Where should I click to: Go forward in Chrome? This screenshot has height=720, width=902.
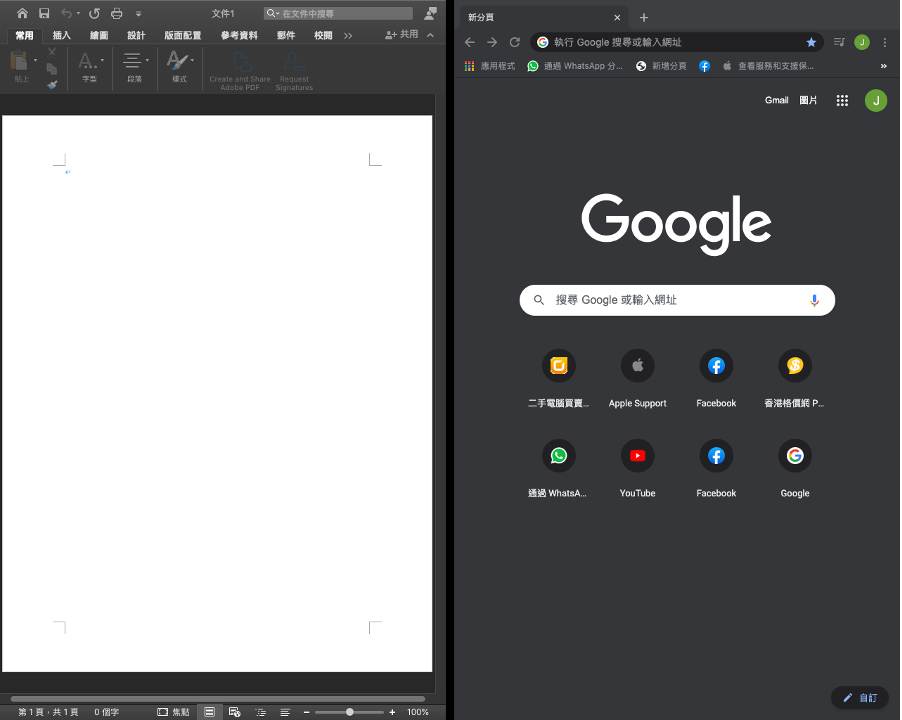492,42
